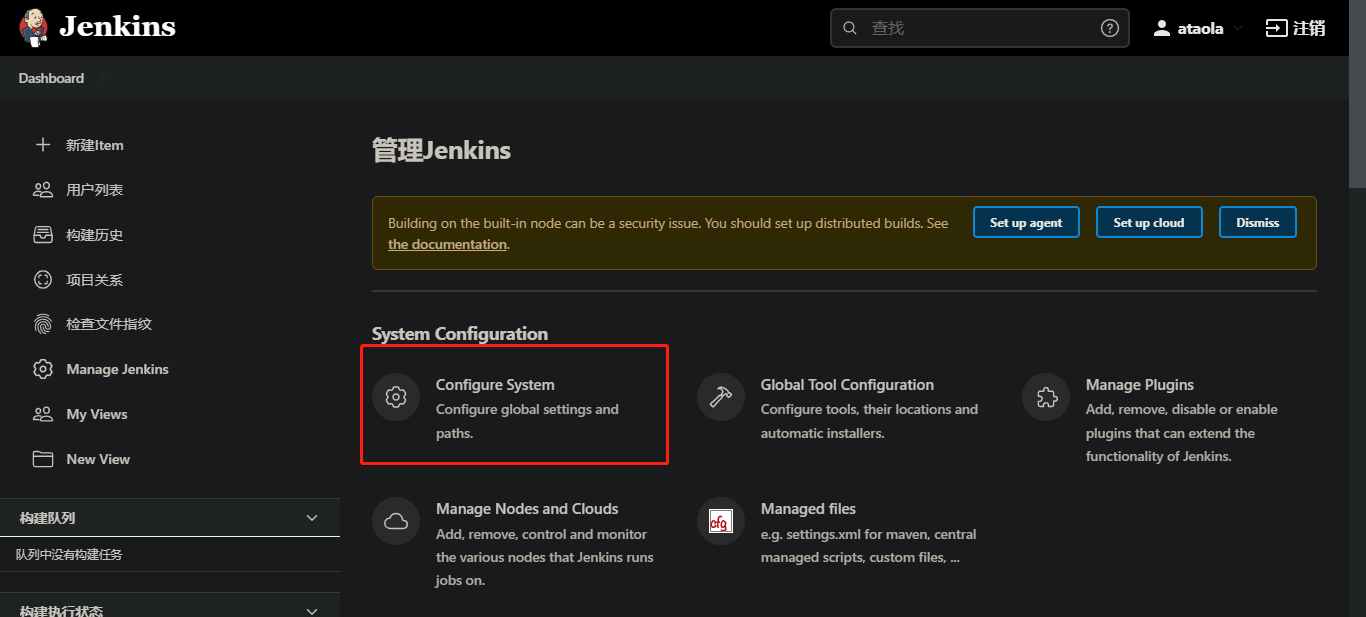This screenshot has width=1366, height=617.
Task: Click the gear icon beside Manage Jenkins
Action: coord(42,369)
